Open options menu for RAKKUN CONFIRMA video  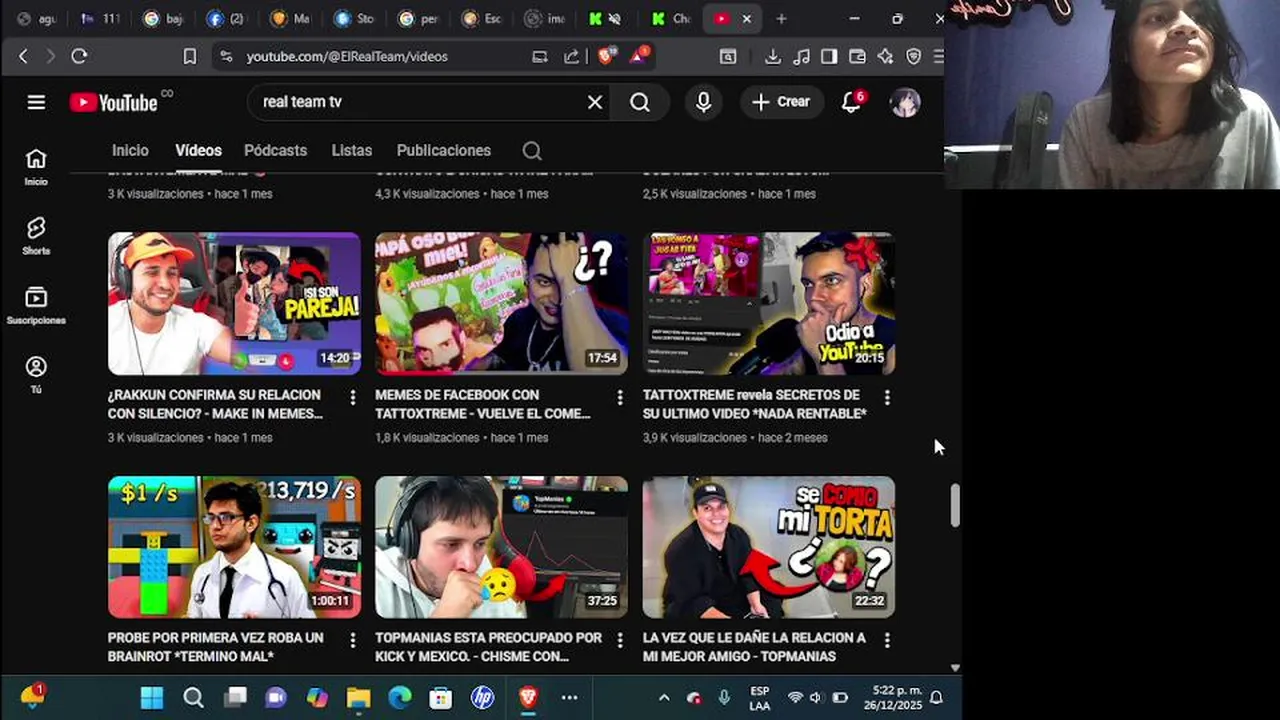click(x=352, y=398)
